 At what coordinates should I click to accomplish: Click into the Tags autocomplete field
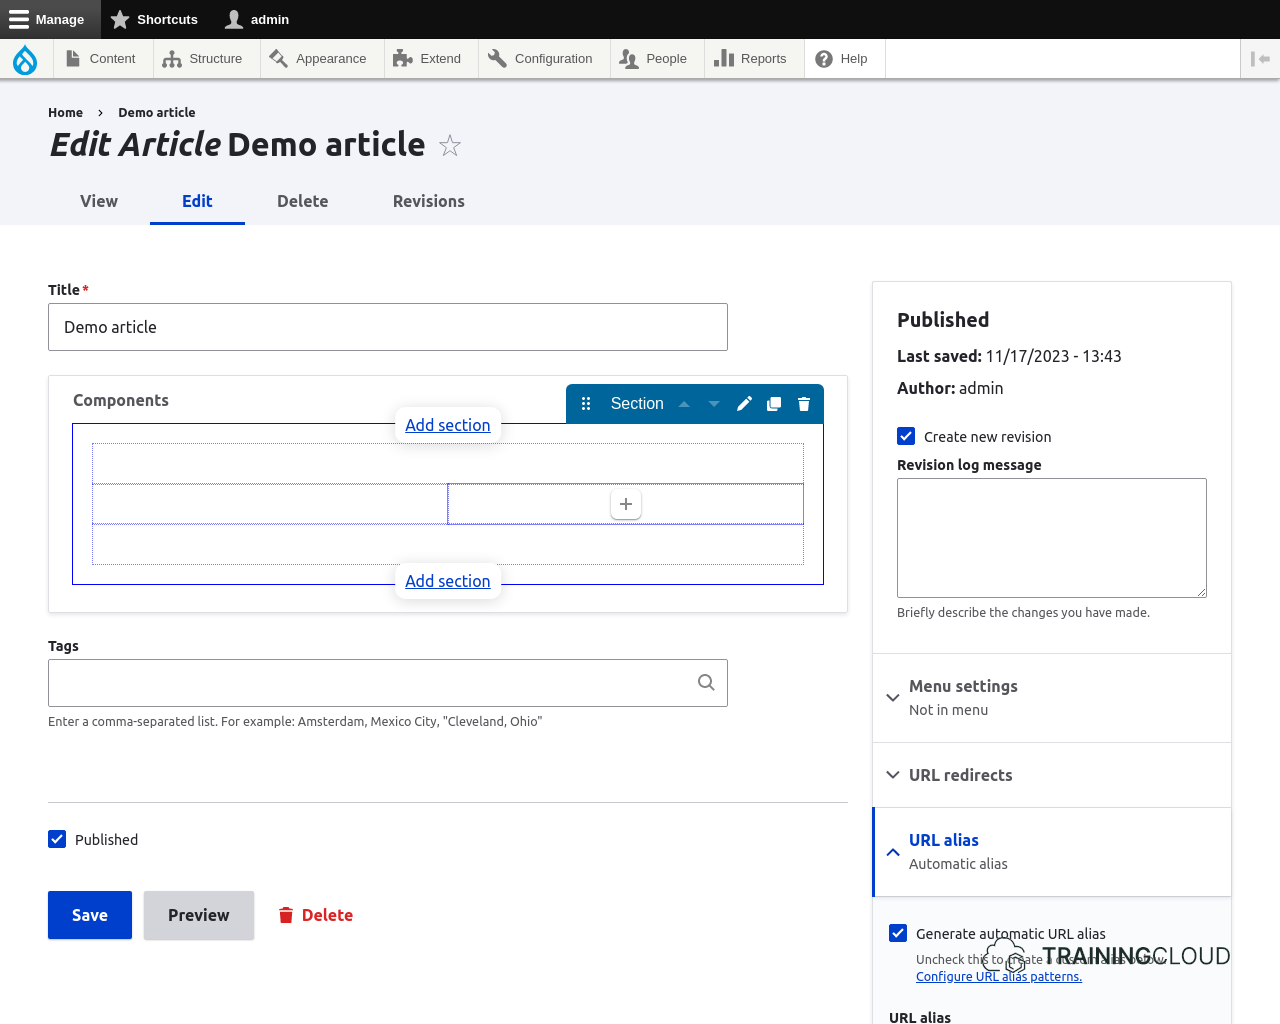(388, 683)
